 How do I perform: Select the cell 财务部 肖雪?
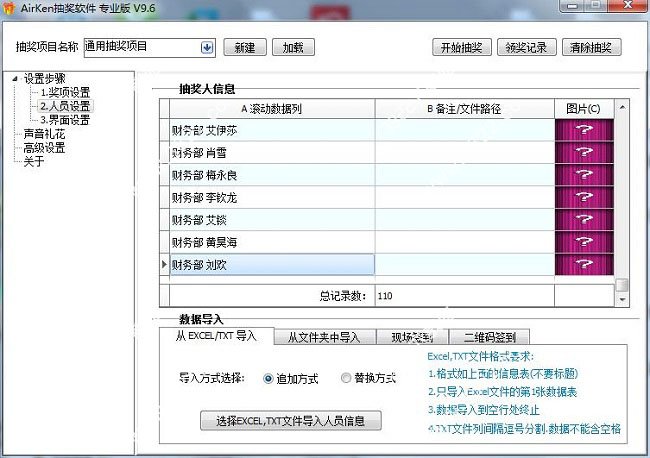pyautogui.click(x=272, y=153)
